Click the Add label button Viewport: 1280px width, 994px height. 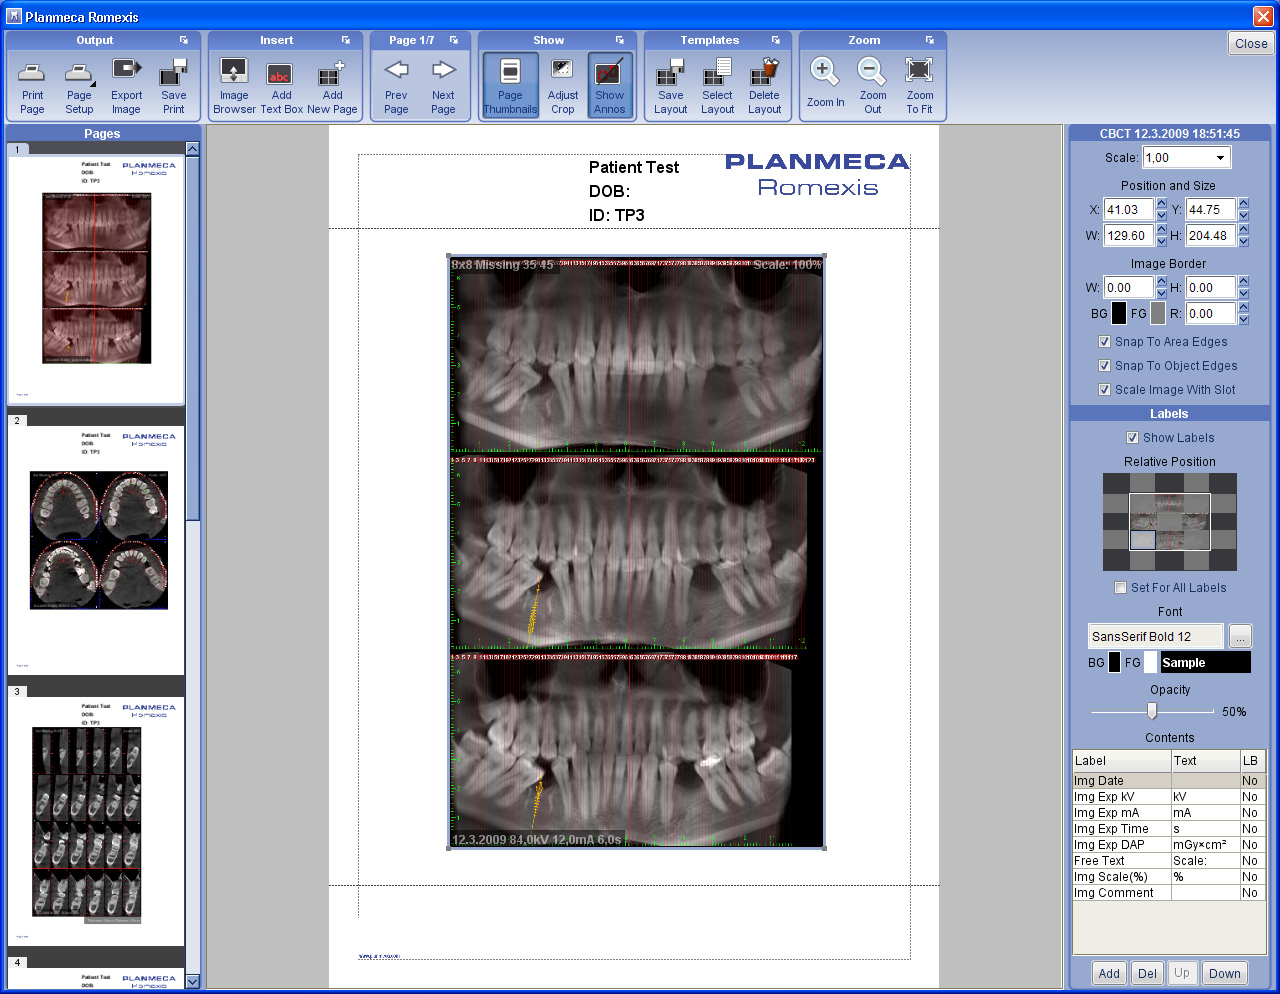point(1109,973)
